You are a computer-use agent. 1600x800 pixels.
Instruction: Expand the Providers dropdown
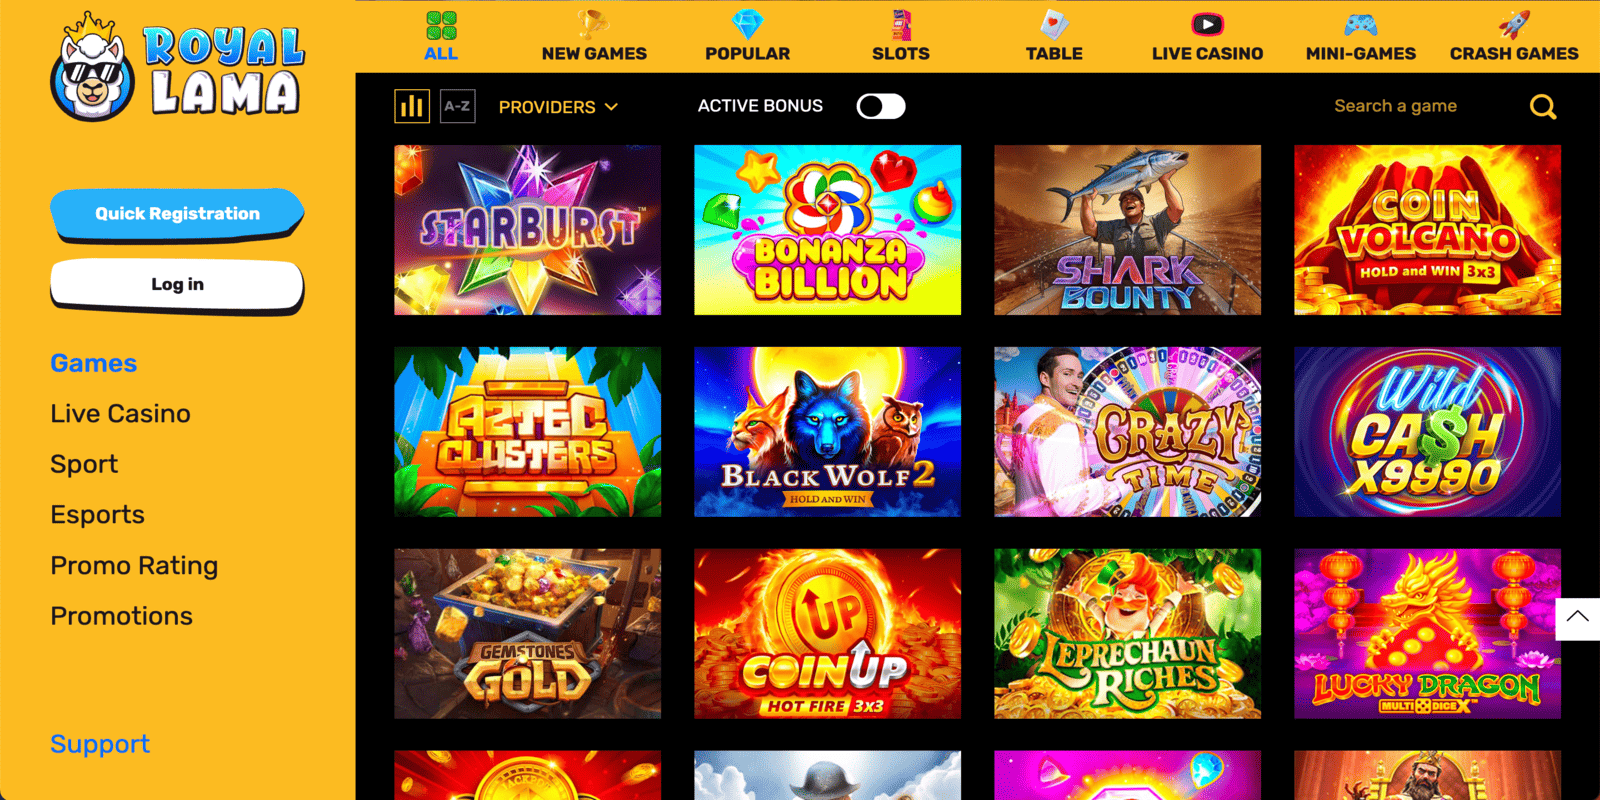558,107
